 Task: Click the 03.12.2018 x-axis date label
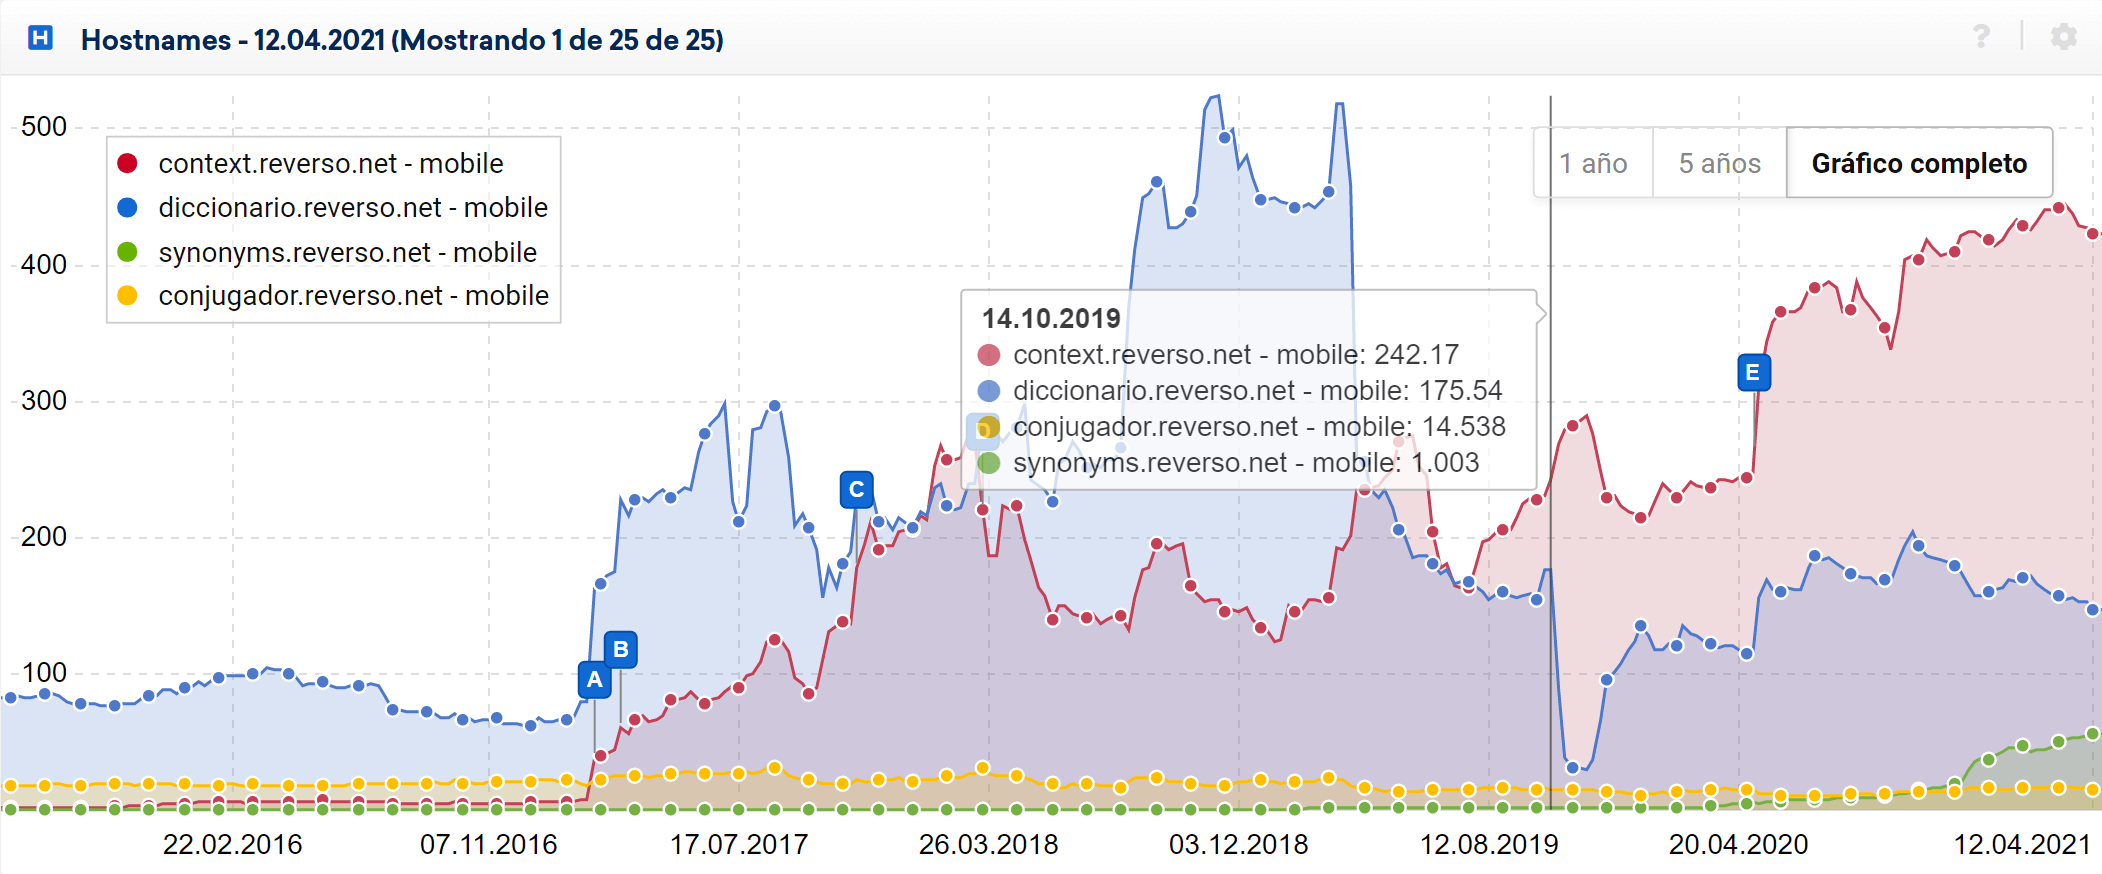[1238, 845]
